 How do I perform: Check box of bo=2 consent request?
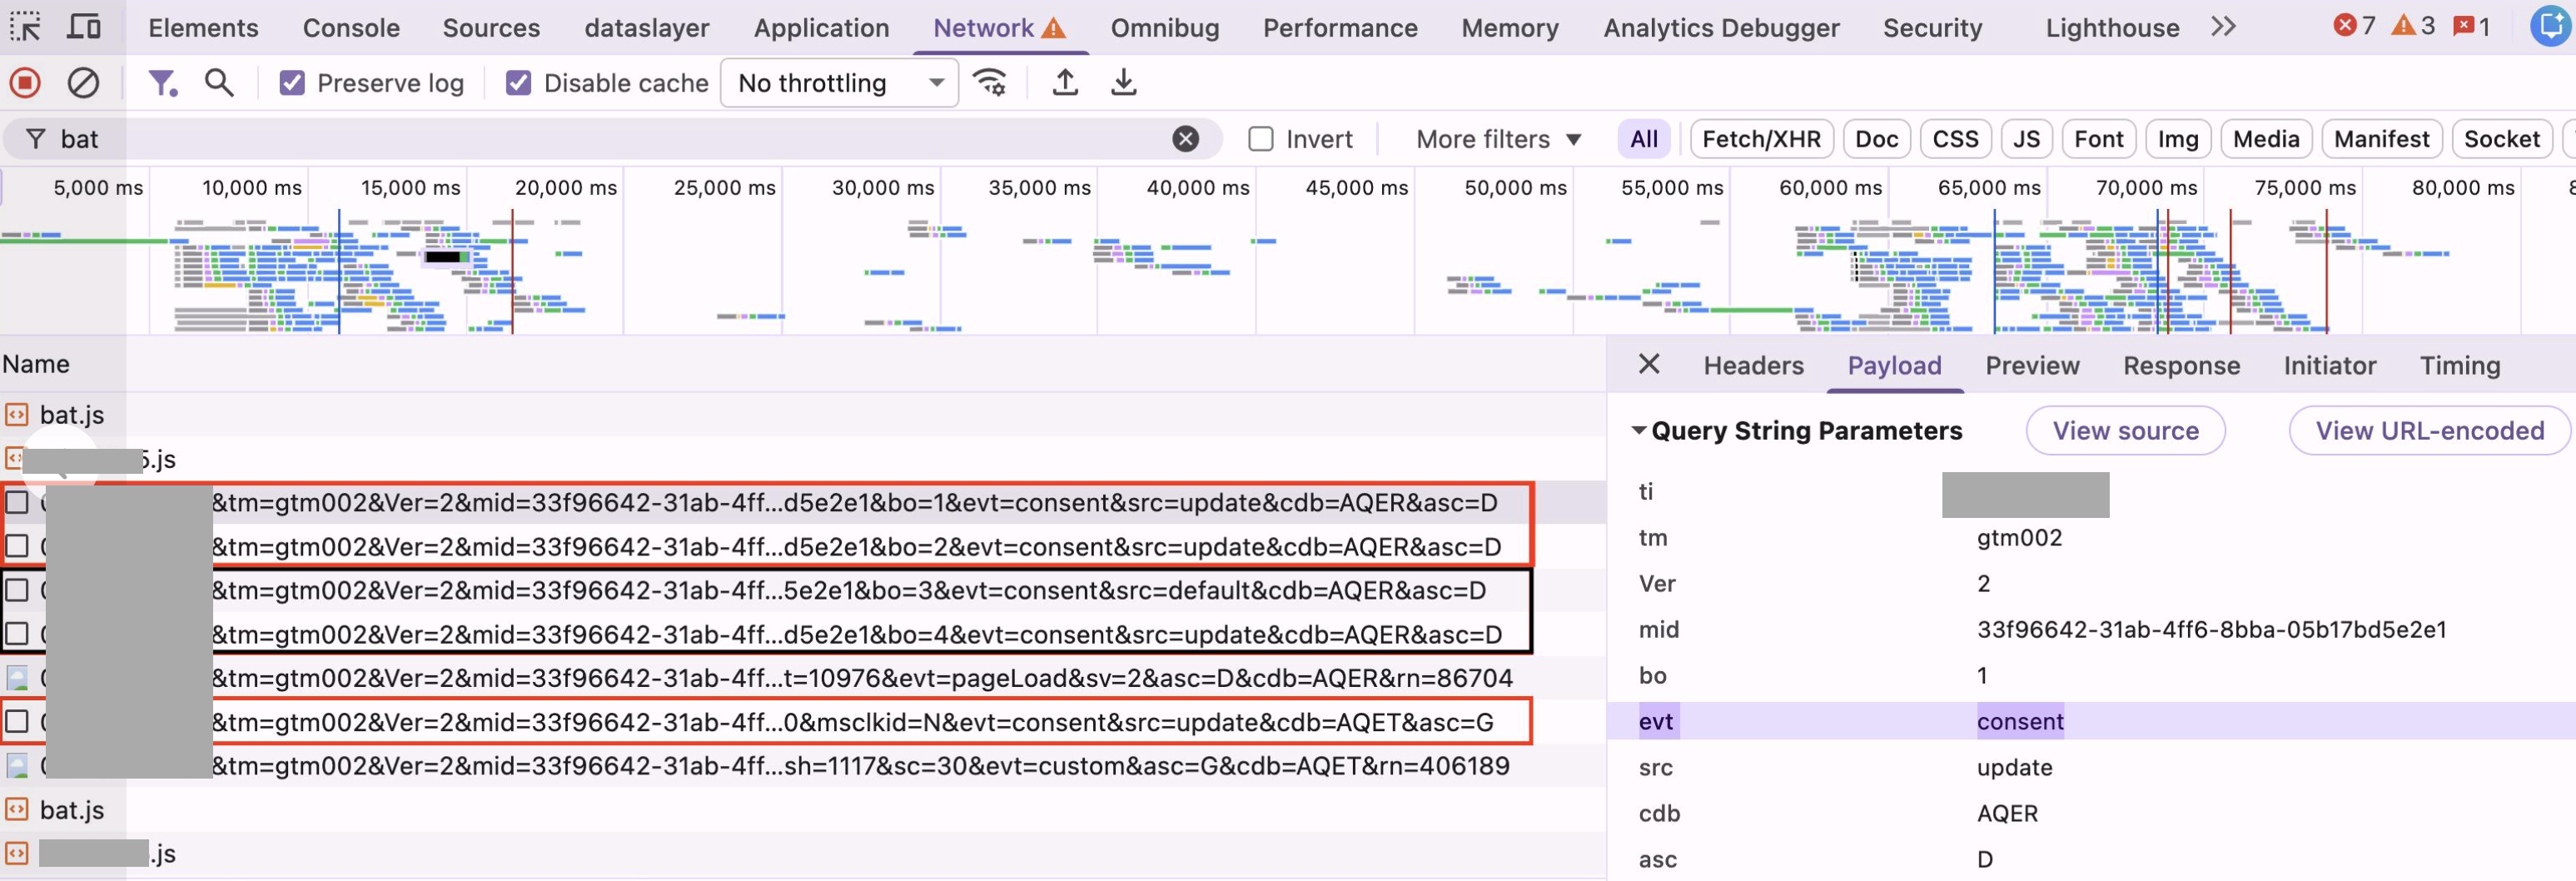pyautogui.click(x=17, y=546)
